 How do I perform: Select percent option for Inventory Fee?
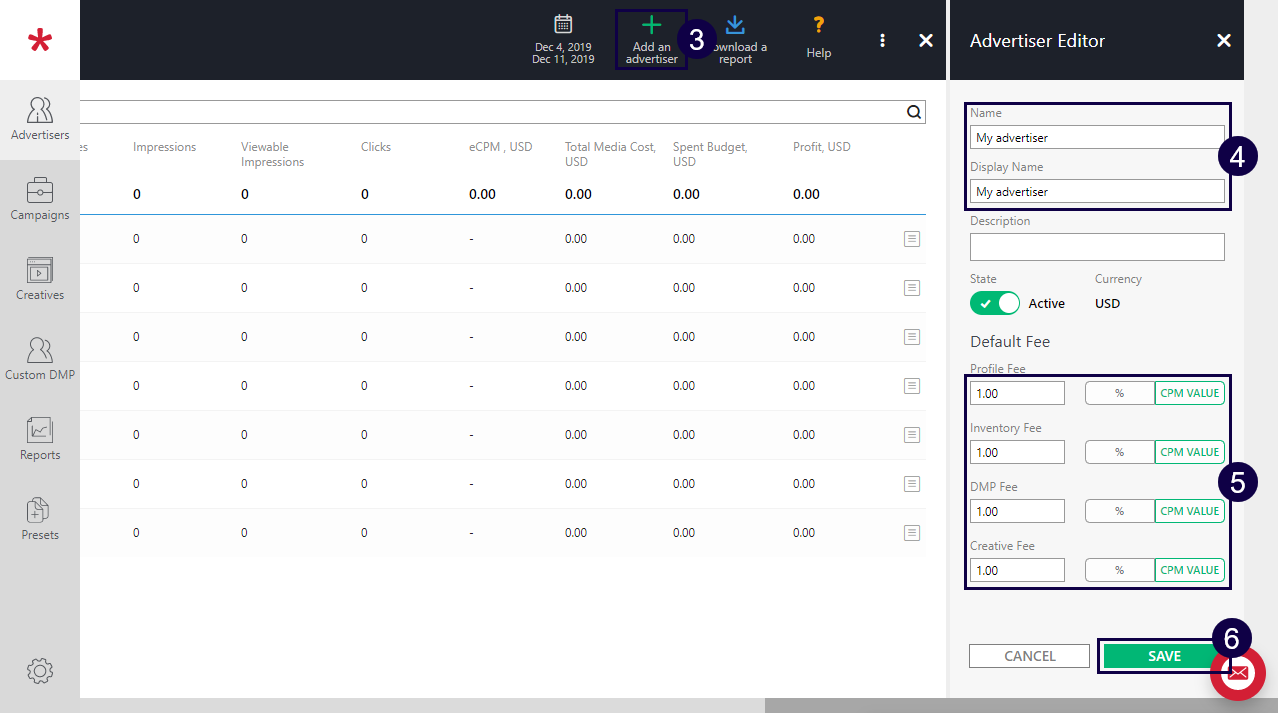(x=1119, y=452)
